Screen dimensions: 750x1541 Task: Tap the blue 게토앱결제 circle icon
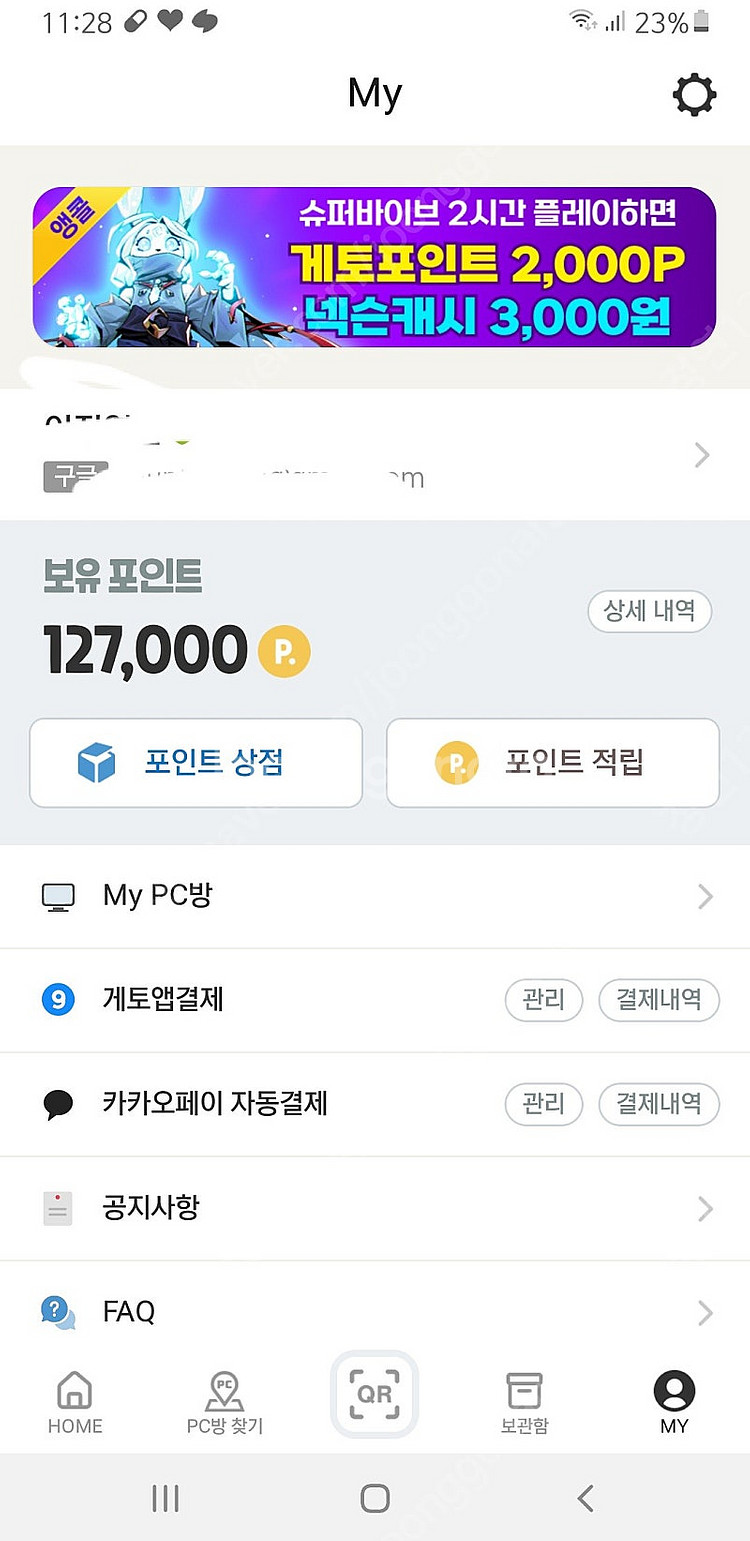(x=58, y=999)
